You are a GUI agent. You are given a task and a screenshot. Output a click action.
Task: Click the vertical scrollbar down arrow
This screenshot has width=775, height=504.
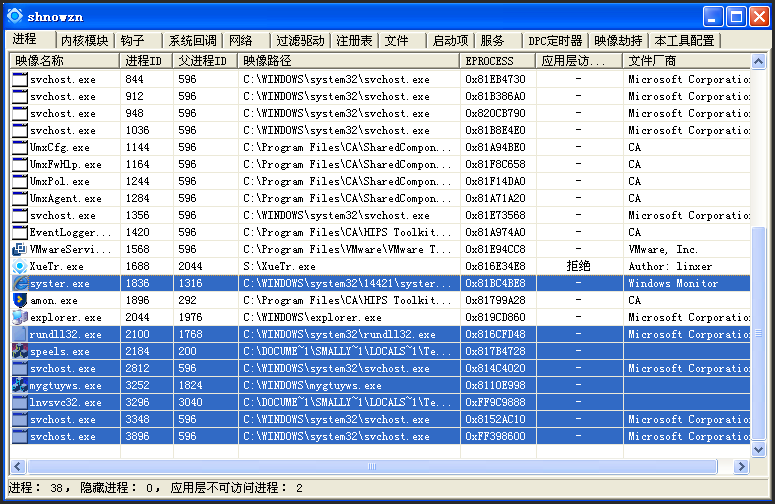[758, 450]
